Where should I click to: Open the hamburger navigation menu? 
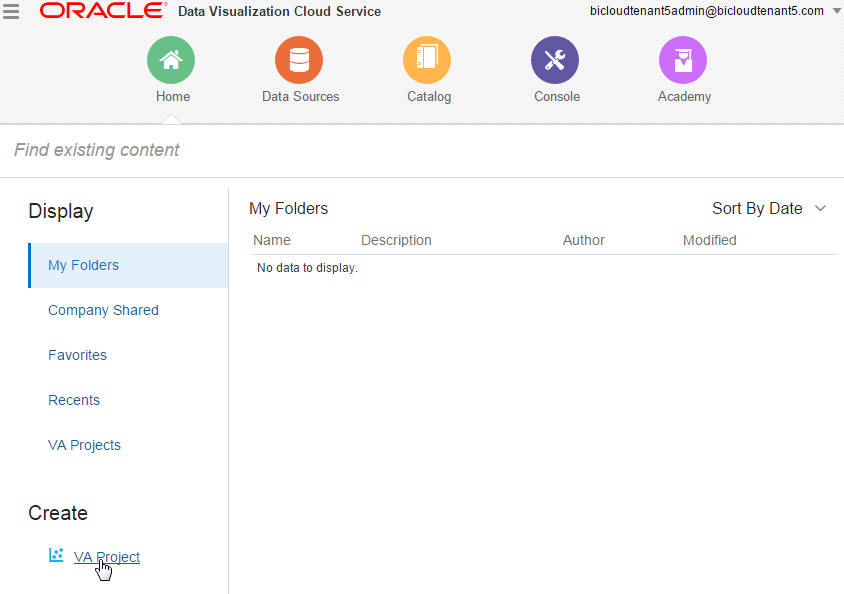[x=11, y=11]
